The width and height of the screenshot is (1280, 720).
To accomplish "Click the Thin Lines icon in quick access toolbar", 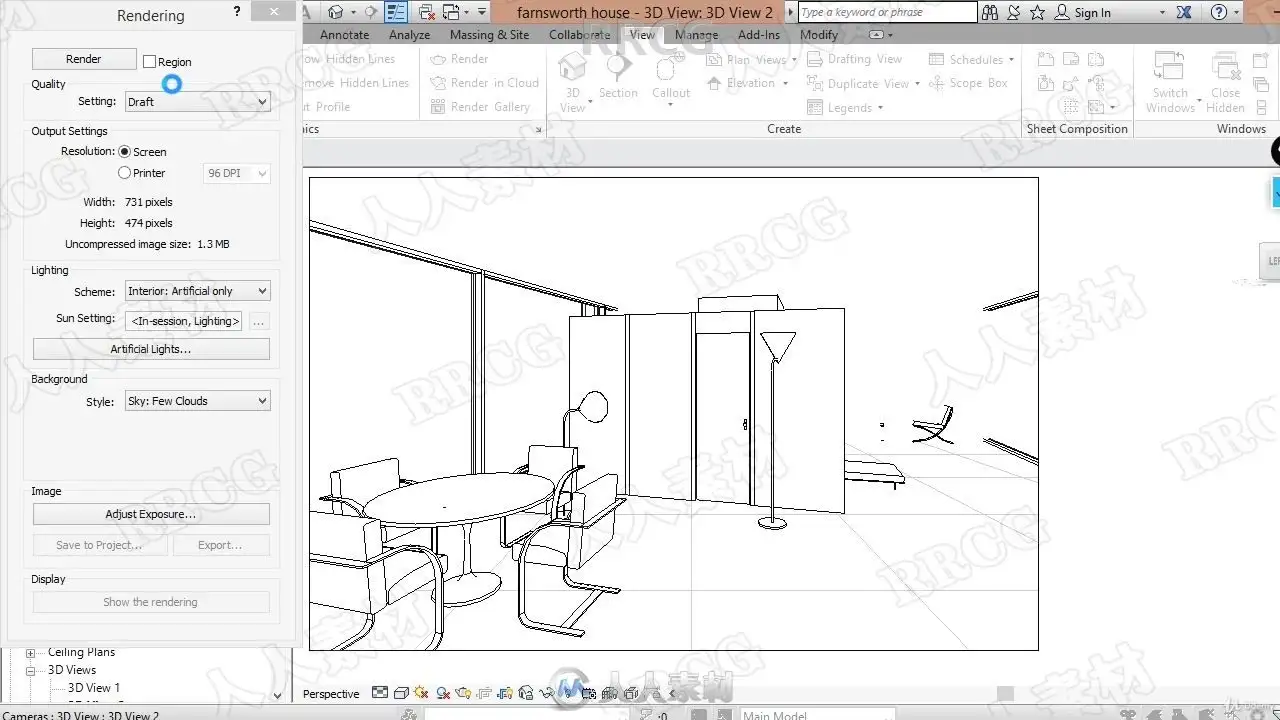I will pyautogui.click(x=396, y=12).
